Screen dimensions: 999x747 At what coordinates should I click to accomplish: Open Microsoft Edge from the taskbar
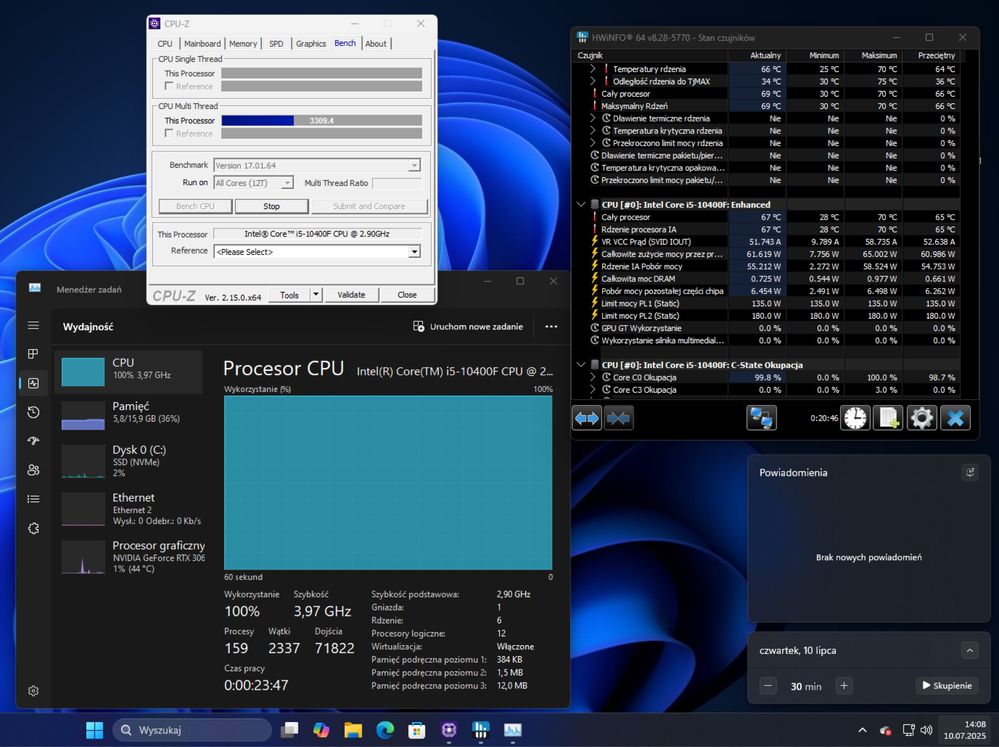tap(385, 730)
